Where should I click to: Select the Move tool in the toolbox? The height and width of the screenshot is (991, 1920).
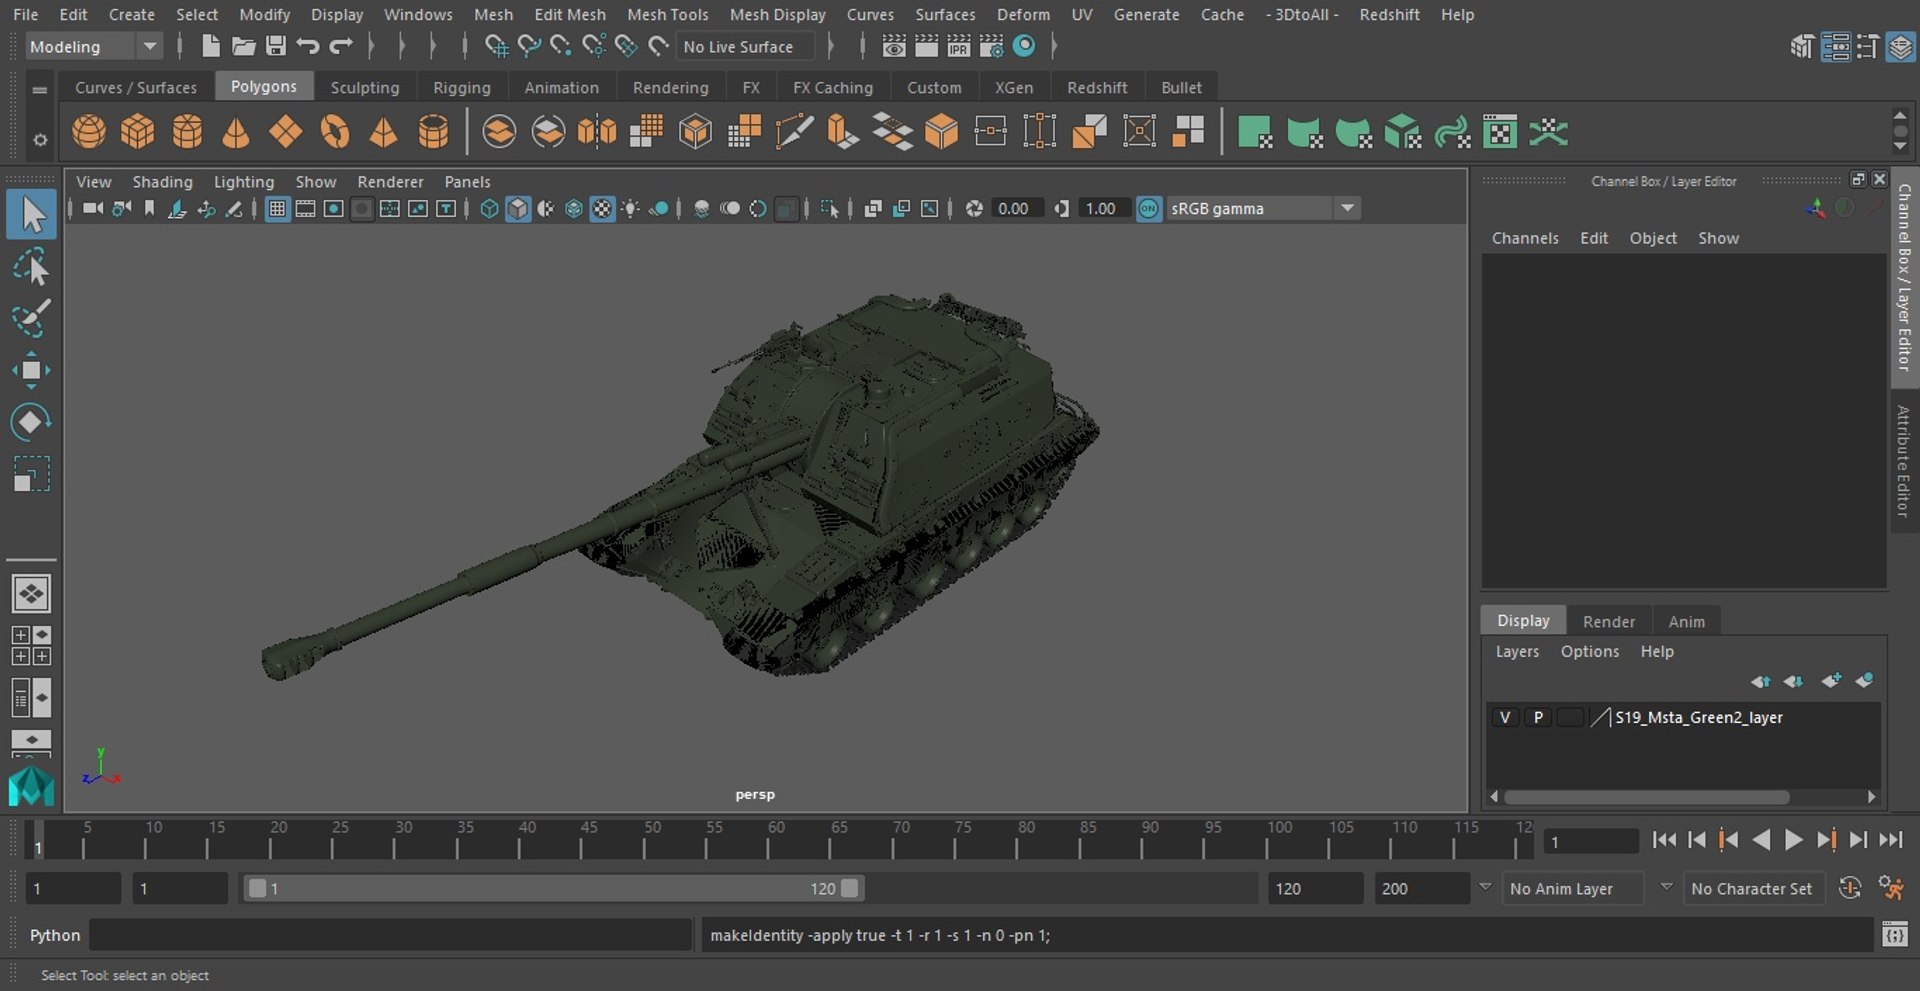pyautogui.click(x=31, y=370)
